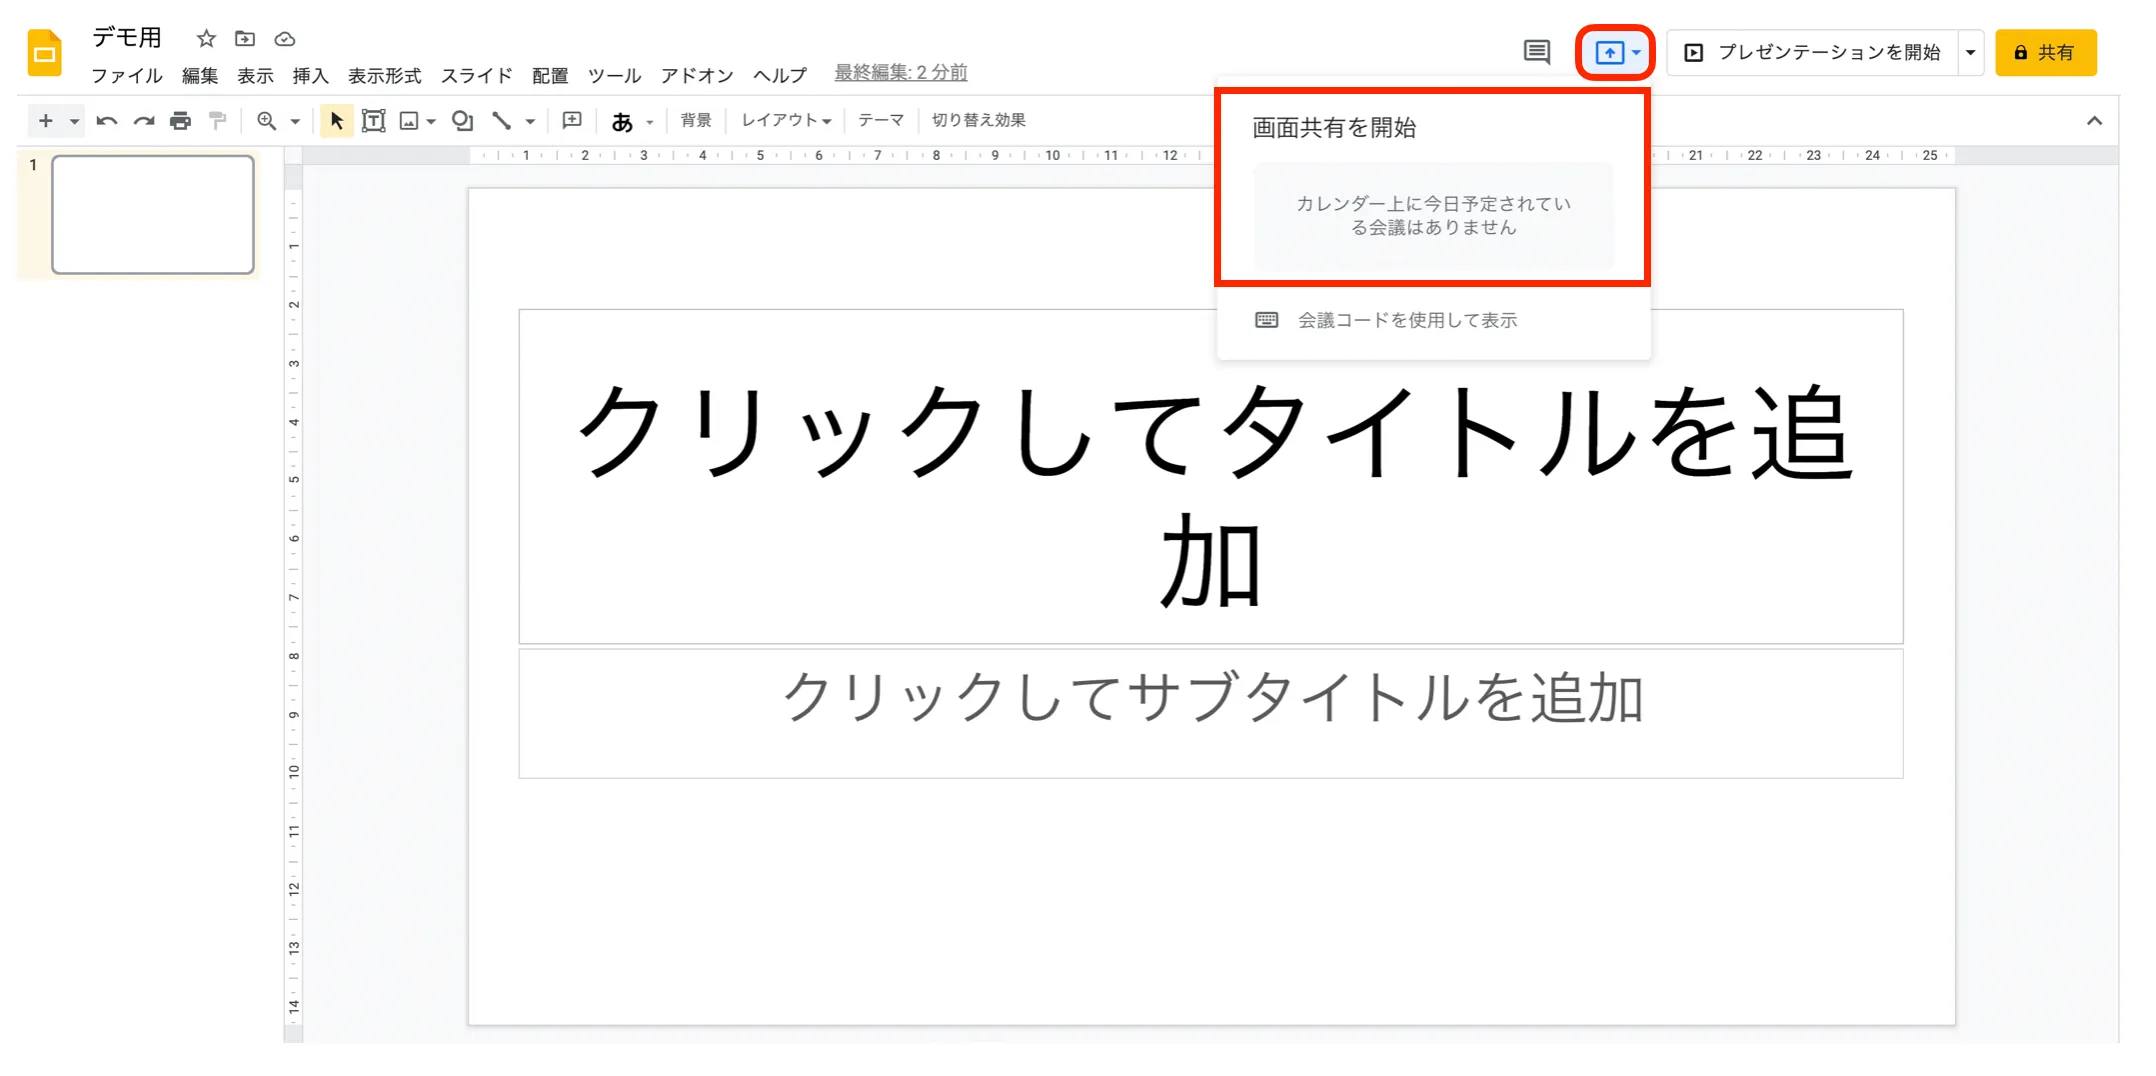Expand new slide layout dropdown arrow
The image size is (2156, 1076).
tap(74, 122)
